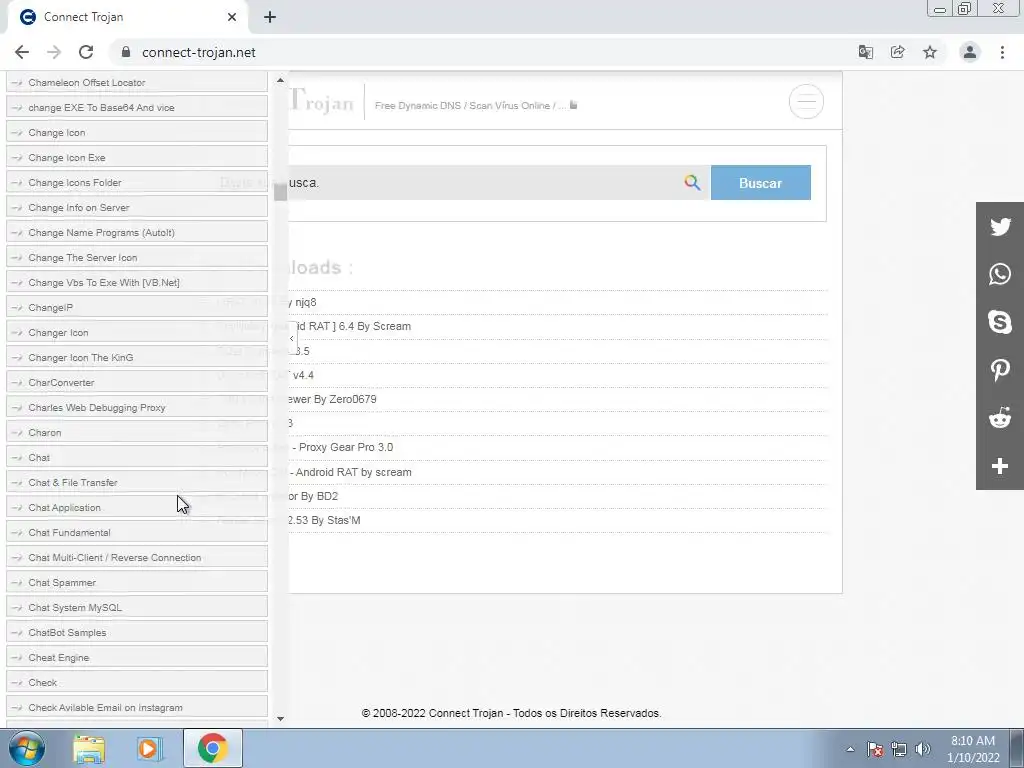Viewport: 1024px width, 768px height.
Task: Open Change Name Programs (AutoIt)
Action: (136, 232)
